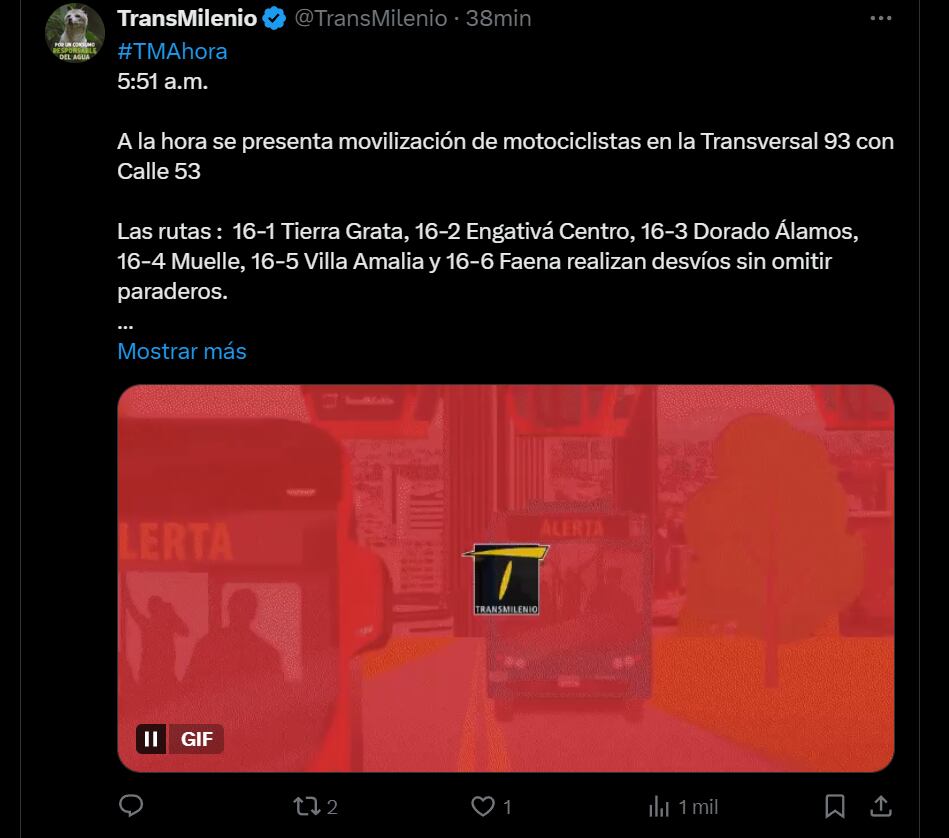
Task: Open the #TMAhora hashtag link
Action: coord(172,51)
